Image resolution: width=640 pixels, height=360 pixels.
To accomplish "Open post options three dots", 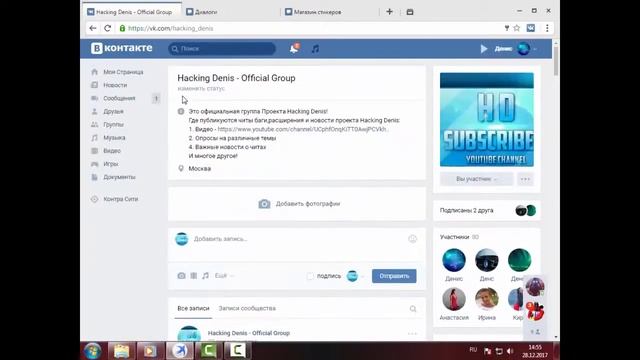I will click(412, 334).
